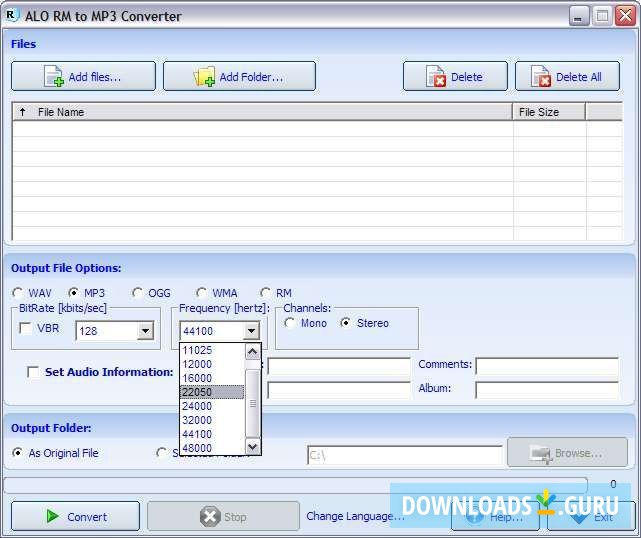Click the input field beside the Comments label
The height and width of the screenshot is (538, 641).
coord(547,366)
